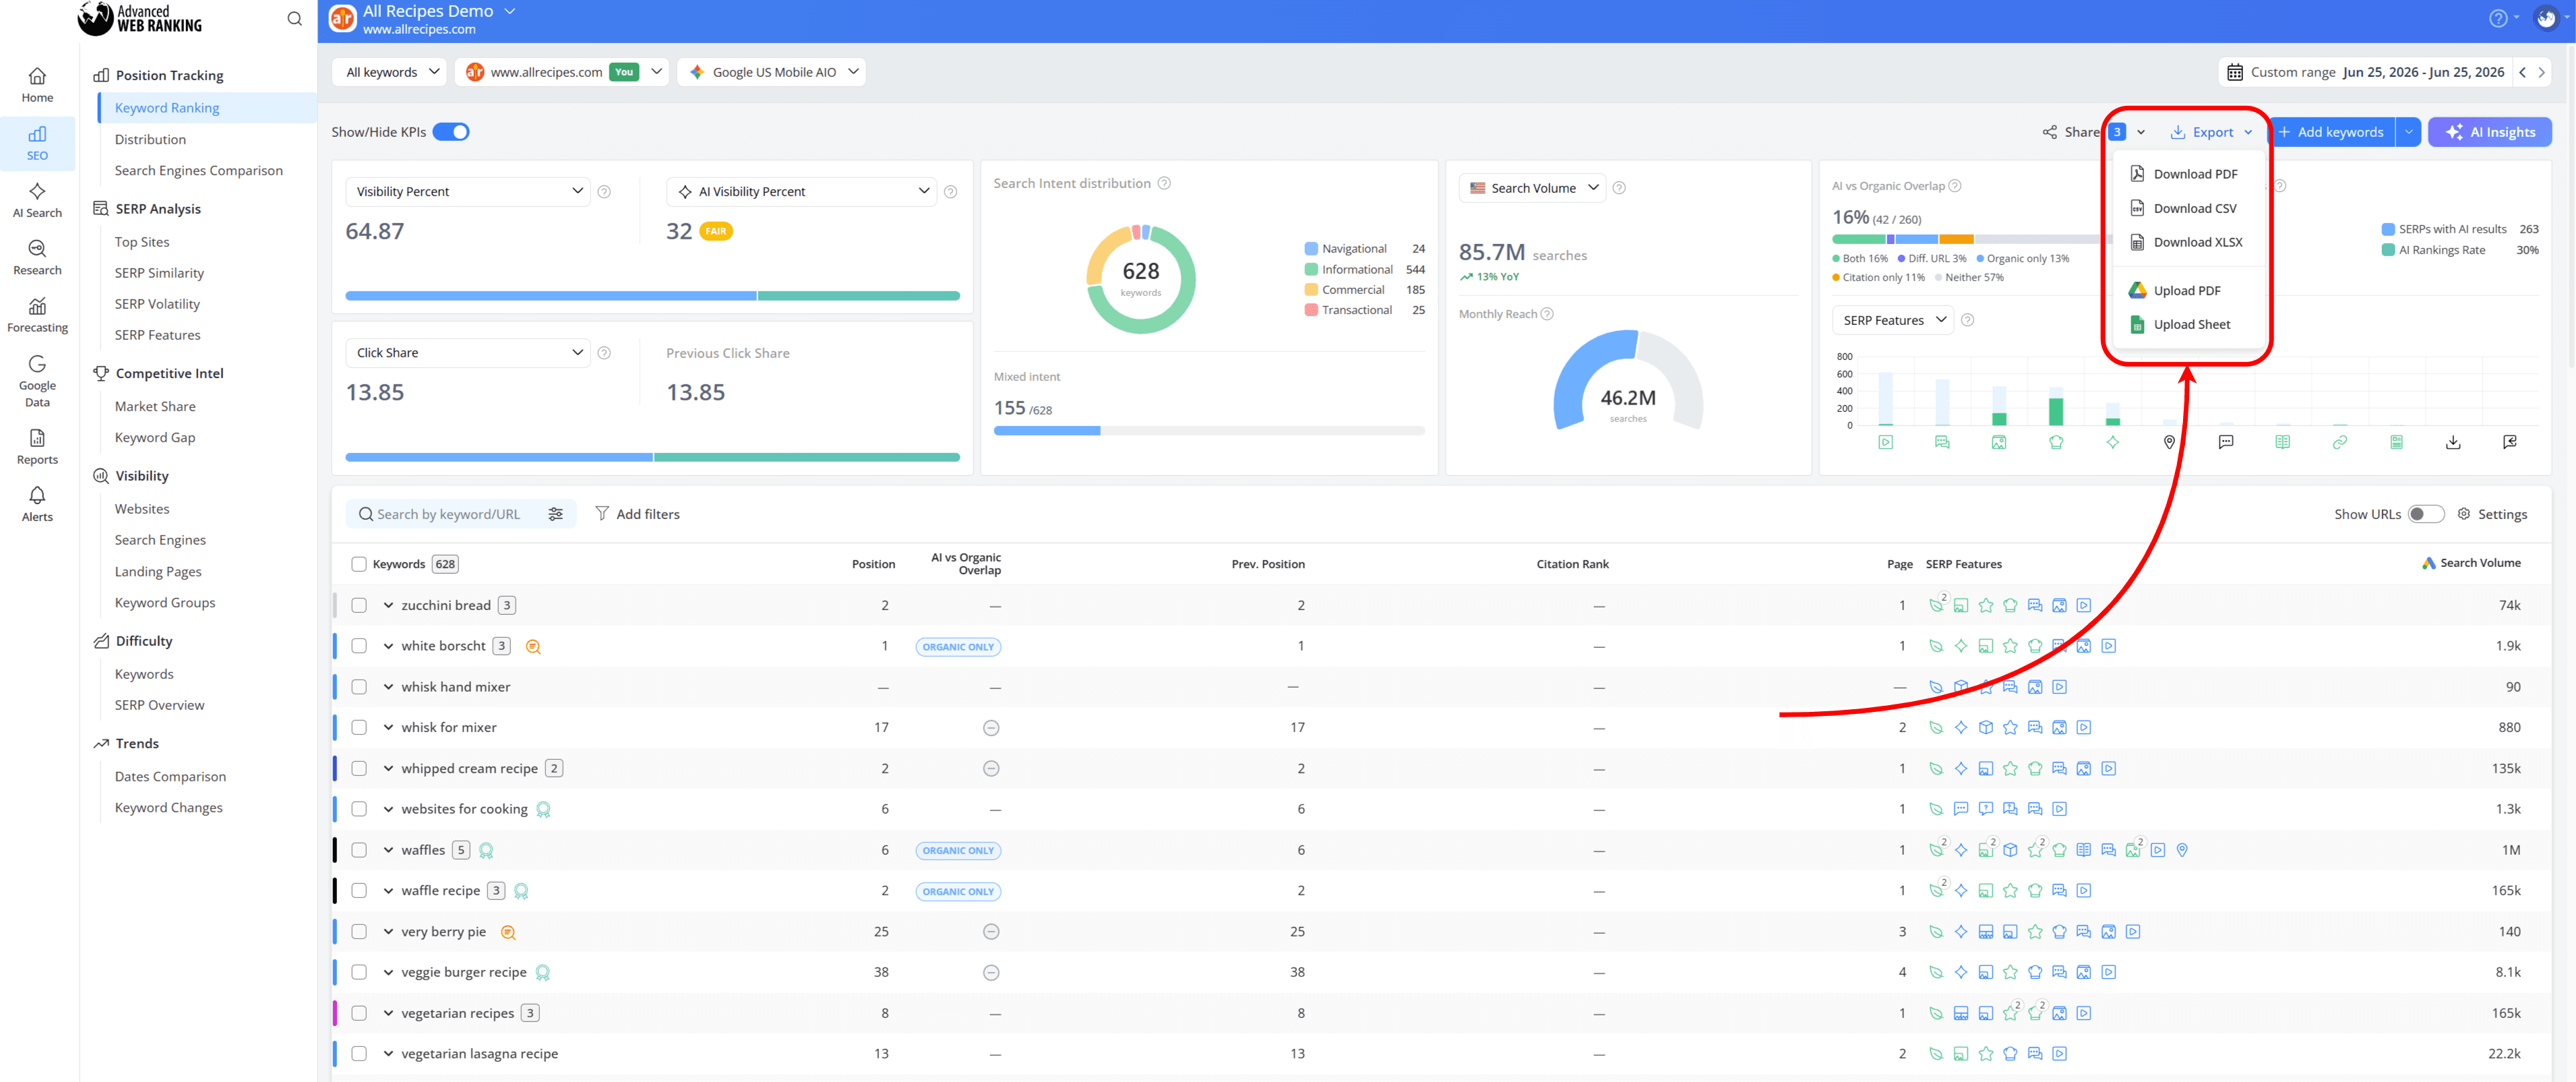
Task: Check the white borscht row checkbox
Action: [x=359, y=646]
